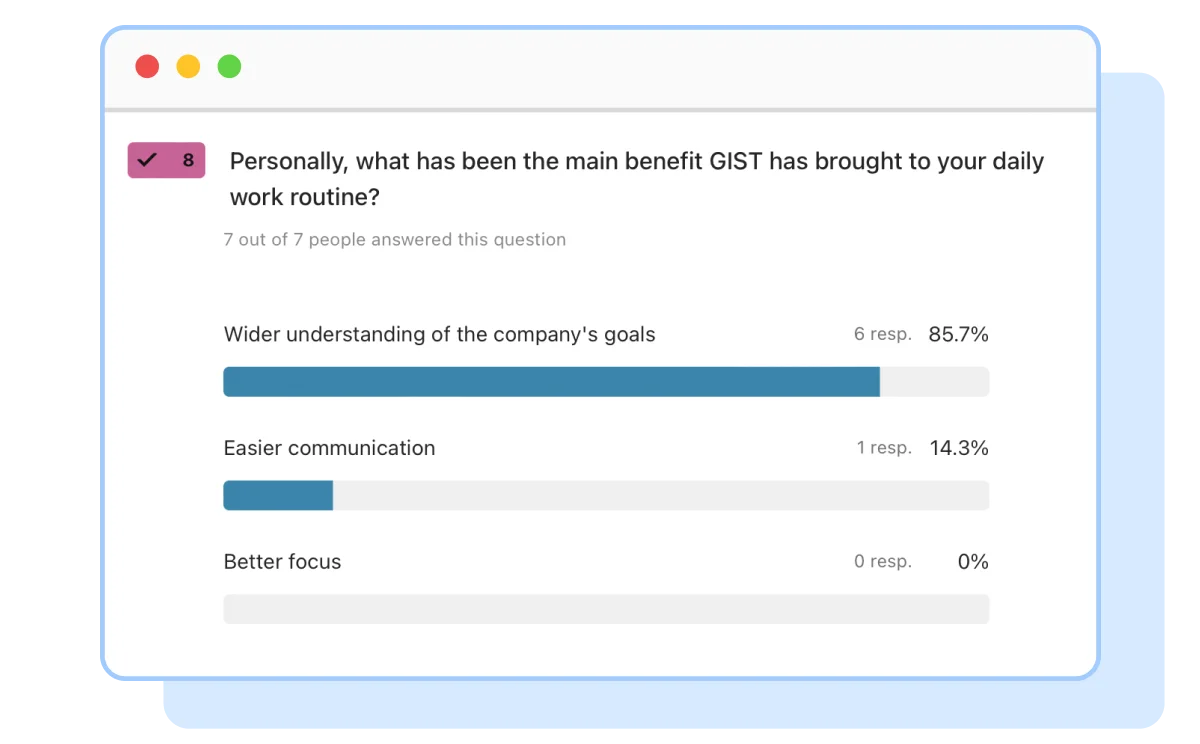The height and width of the screenshot is (744, 1200).
Task: Click '7 out of 7 people answered' text
Action: (395, 240)
